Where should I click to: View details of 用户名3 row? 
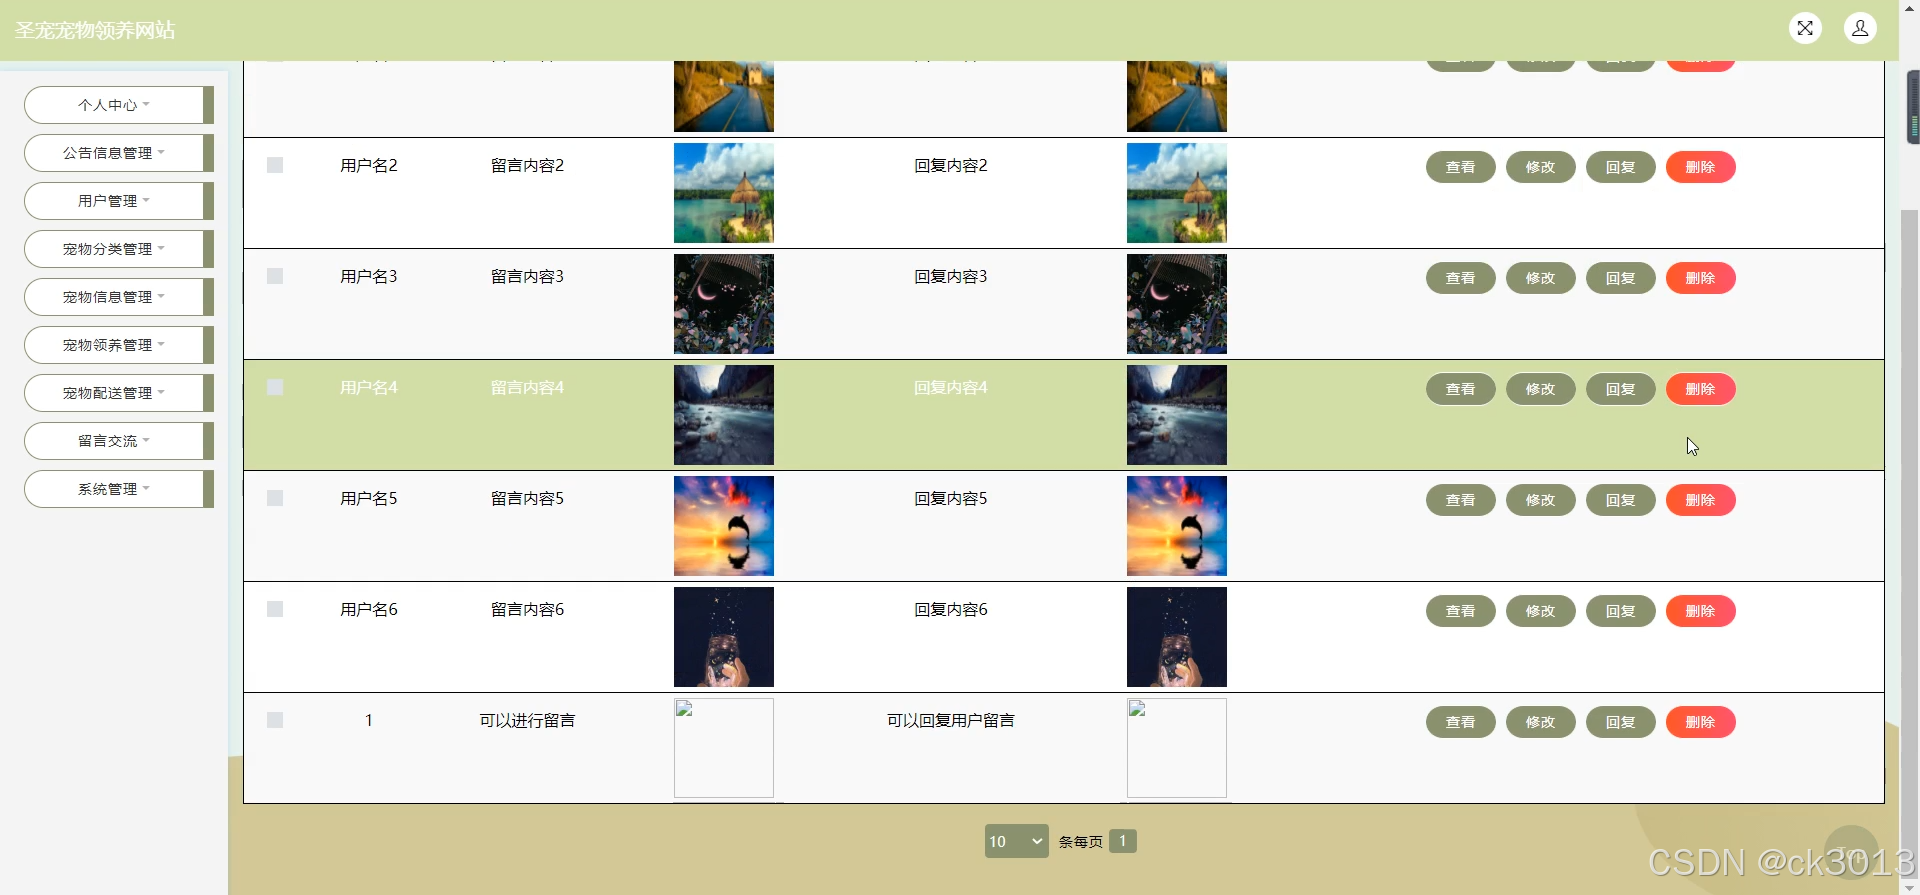[1460, 278]
